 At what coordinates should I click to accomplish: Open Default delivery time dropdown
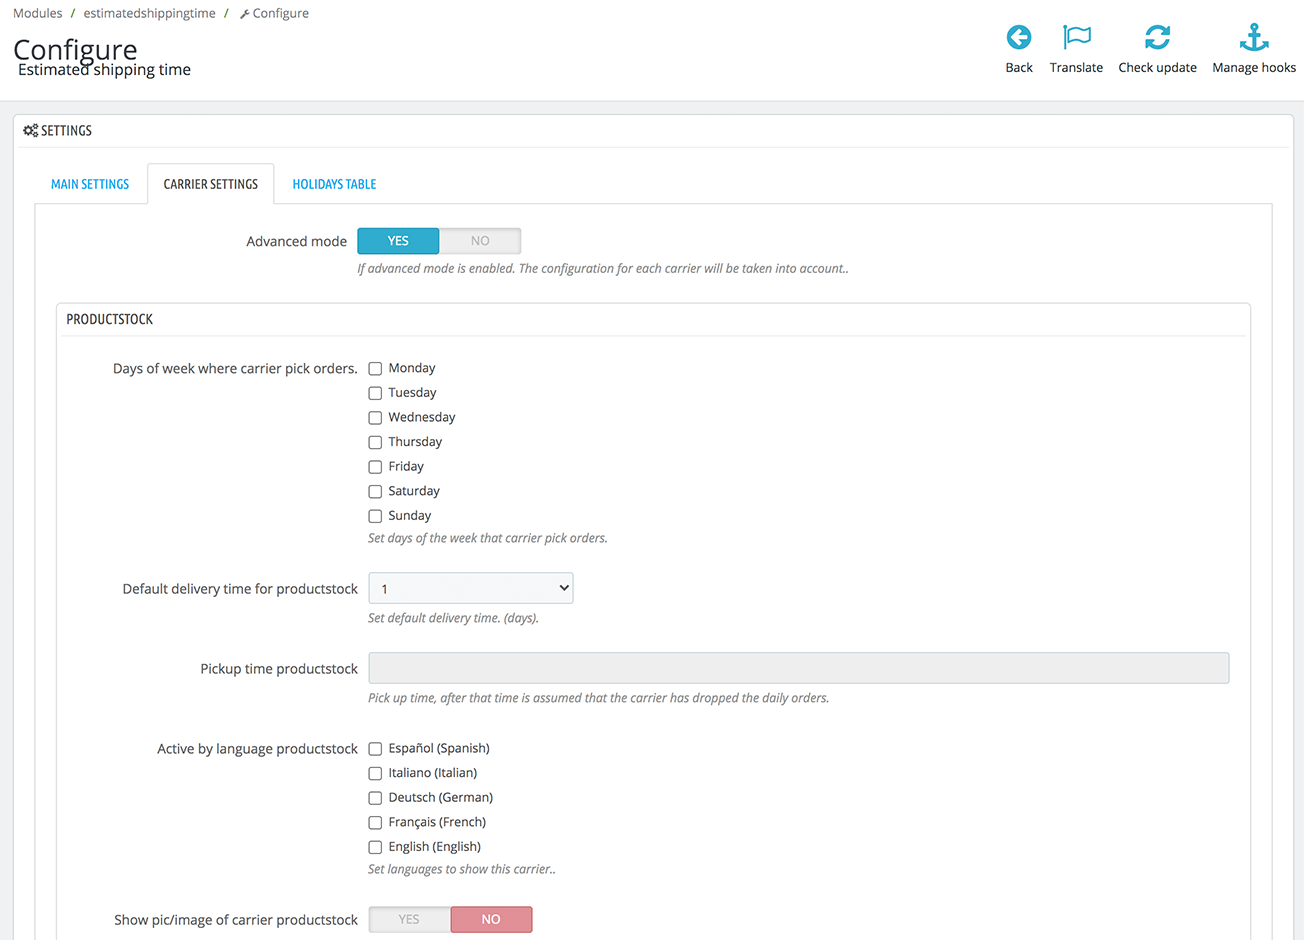pyautogui.click(x=471, y=588)
